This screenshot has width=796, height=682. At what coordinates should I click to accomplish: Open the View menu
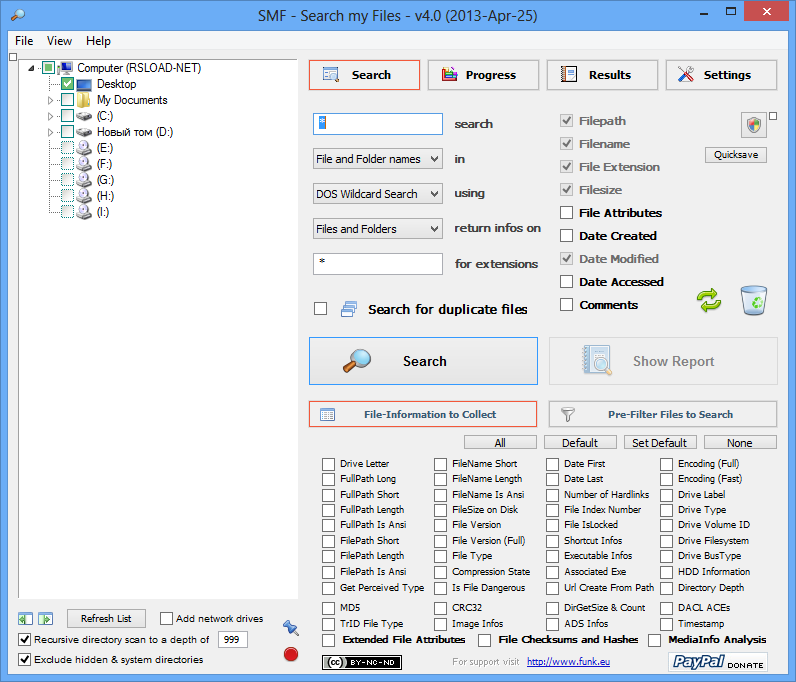59,41
